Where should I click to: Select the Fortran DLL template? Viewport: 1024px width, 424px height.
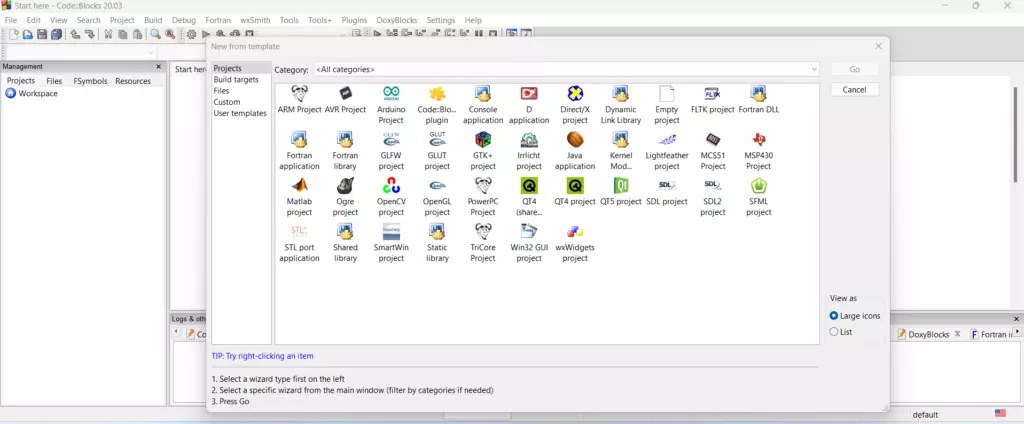759,100
